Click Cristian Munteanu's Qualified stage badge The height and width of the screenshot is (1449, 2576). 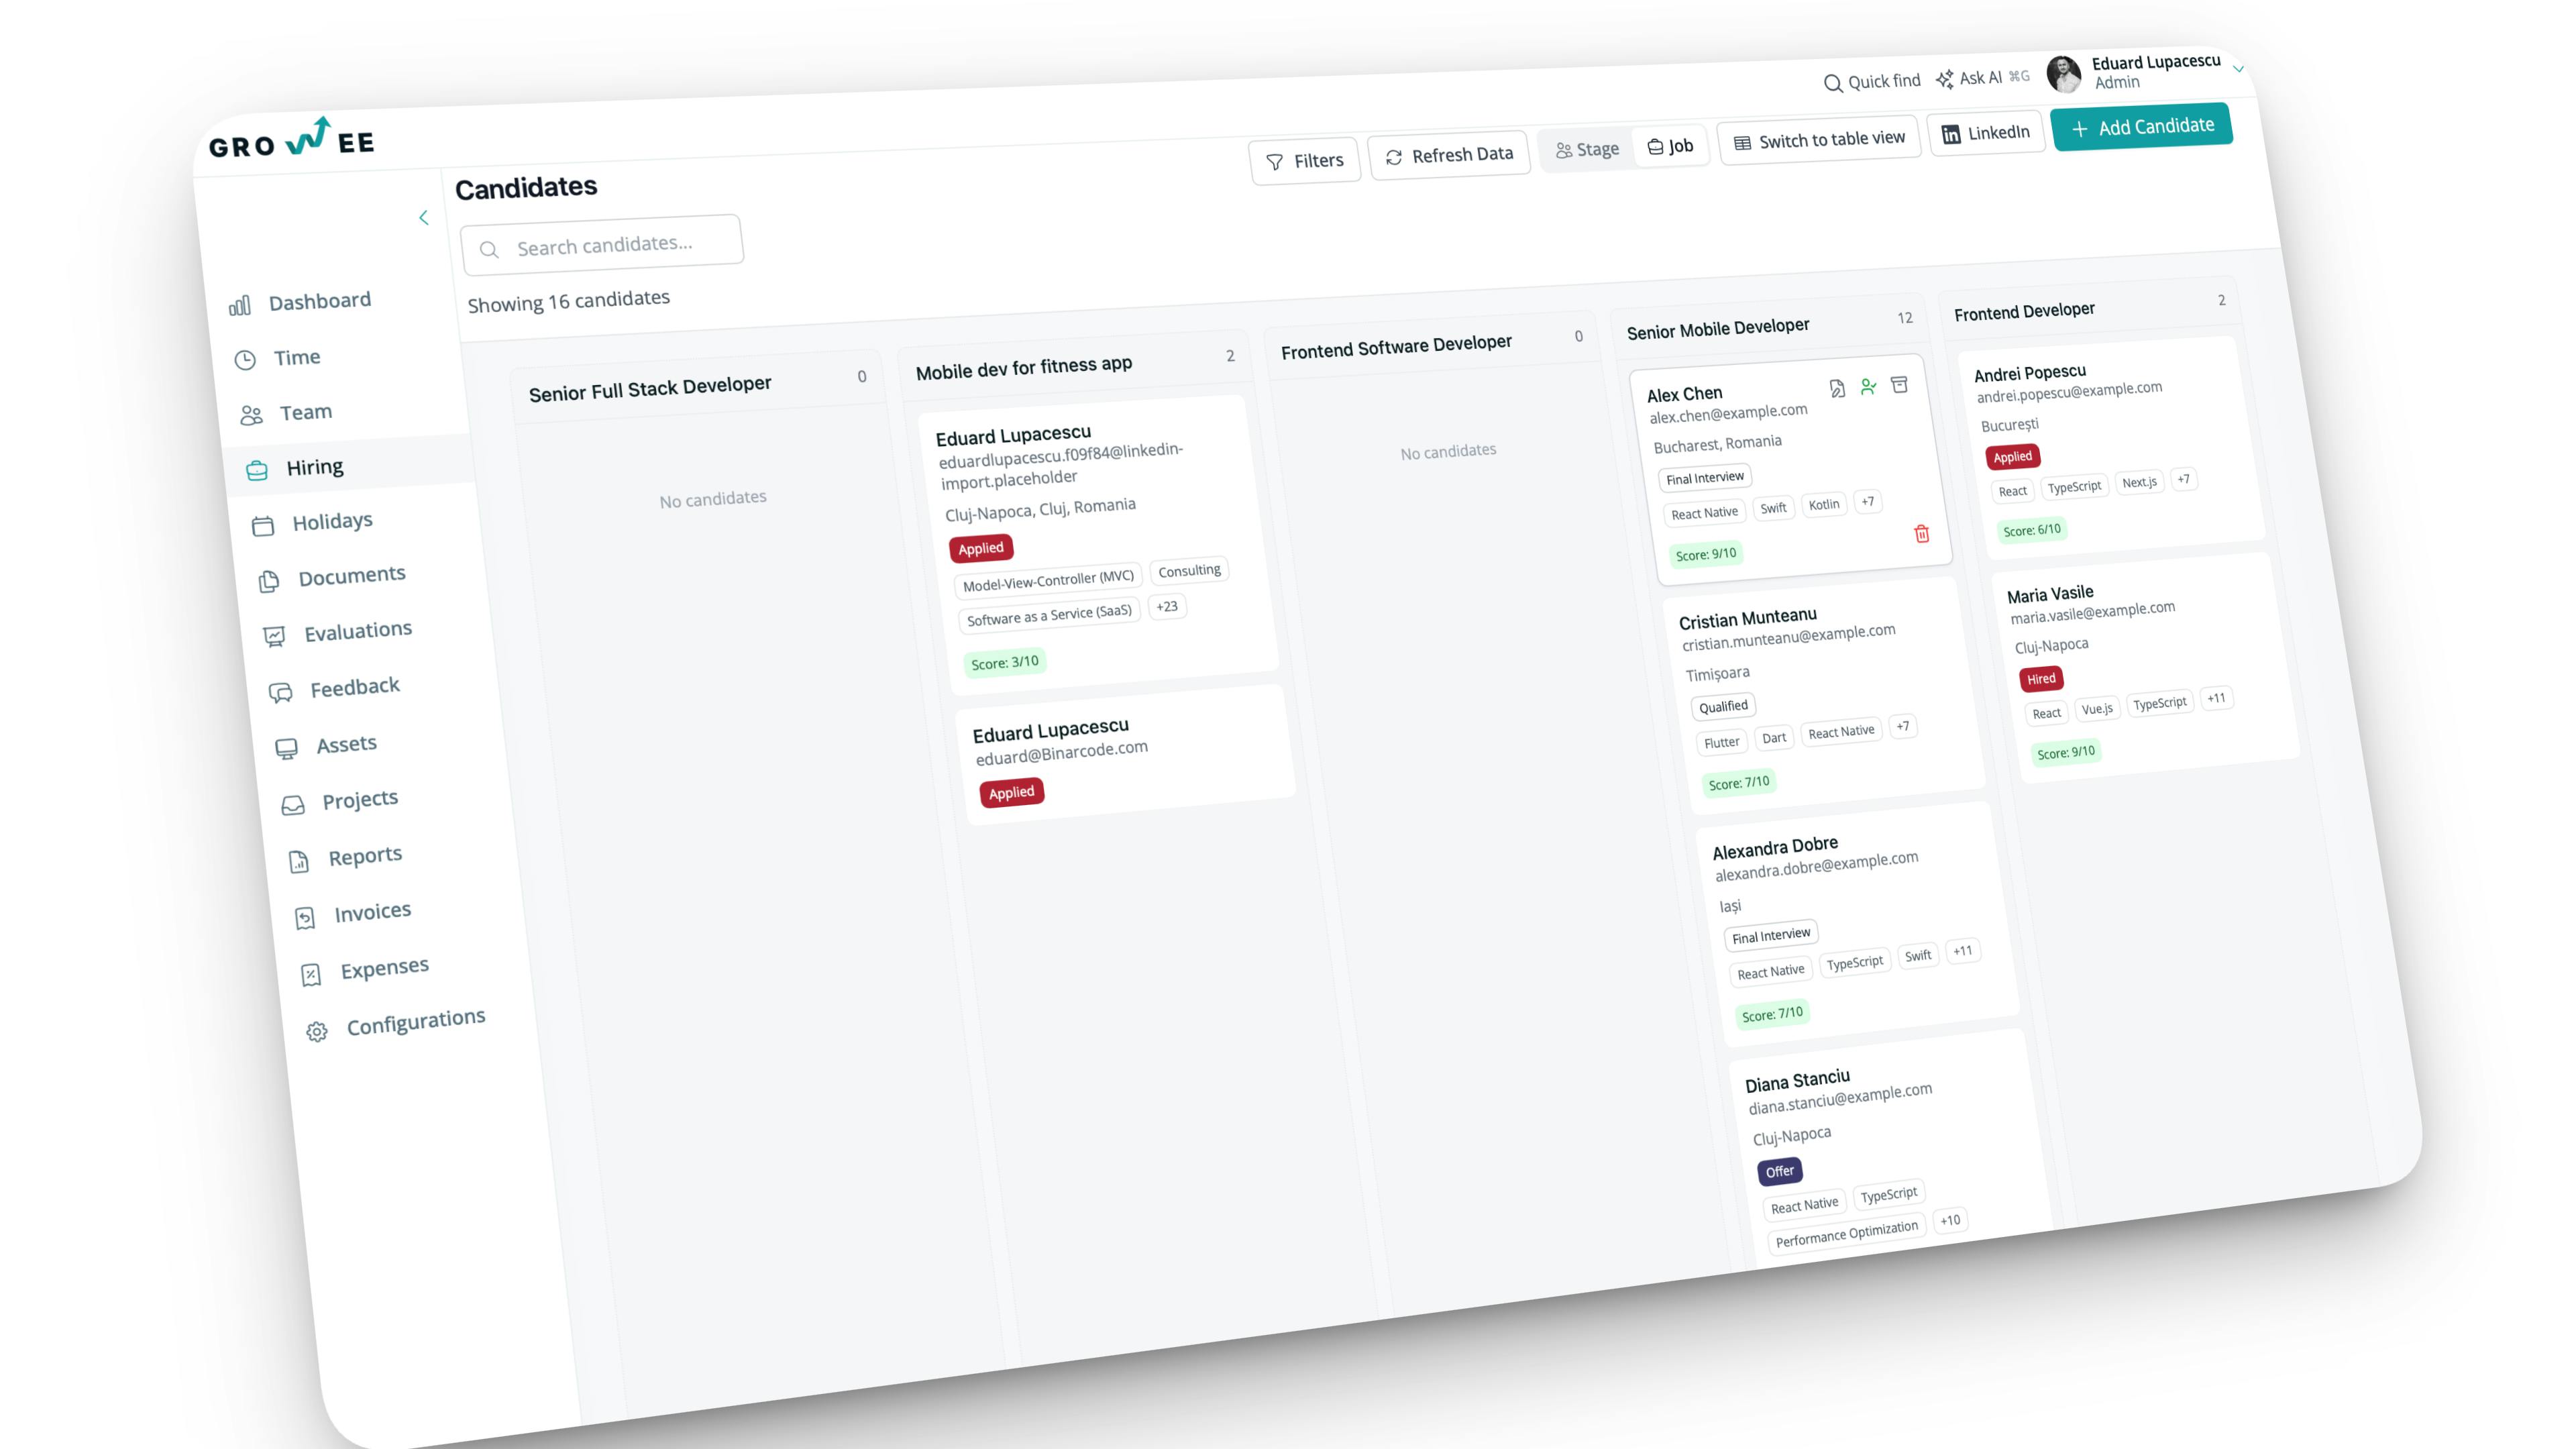[x=1723, y=707]
